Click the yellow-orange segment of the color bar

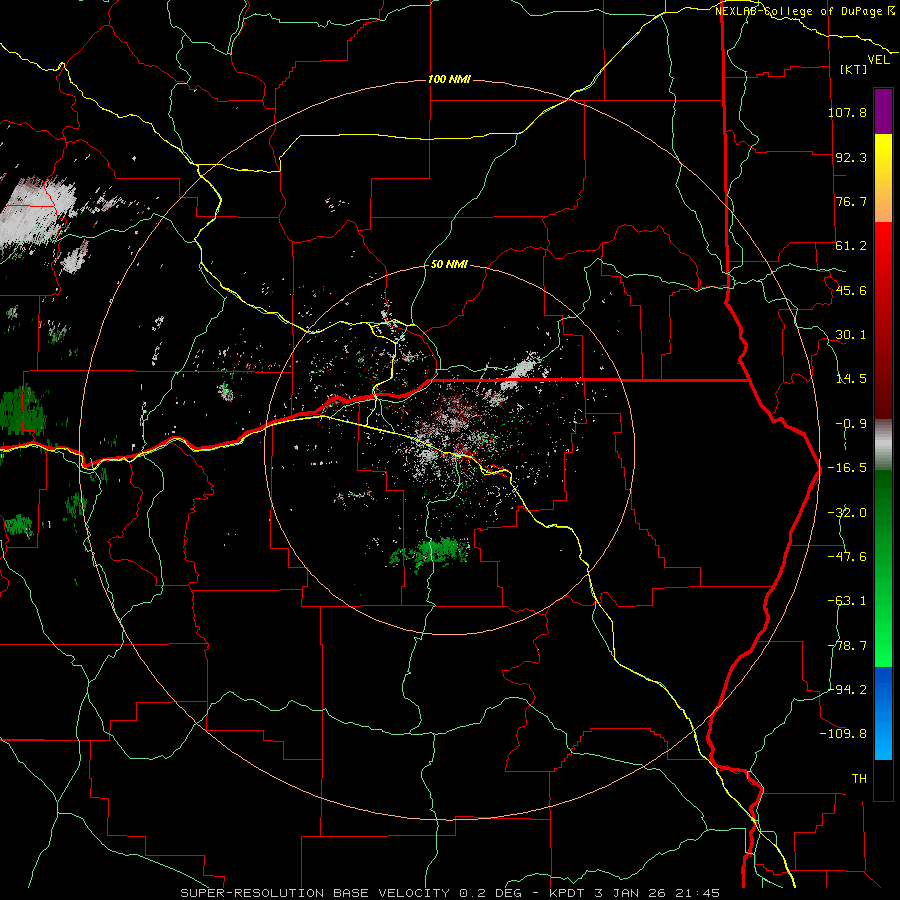click(x=883, y=178)
